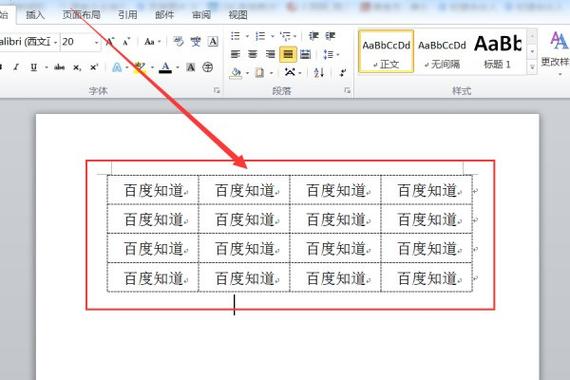Apply the 标题 1 style
This screenshot has width=570, height=380.
[498, 52]
